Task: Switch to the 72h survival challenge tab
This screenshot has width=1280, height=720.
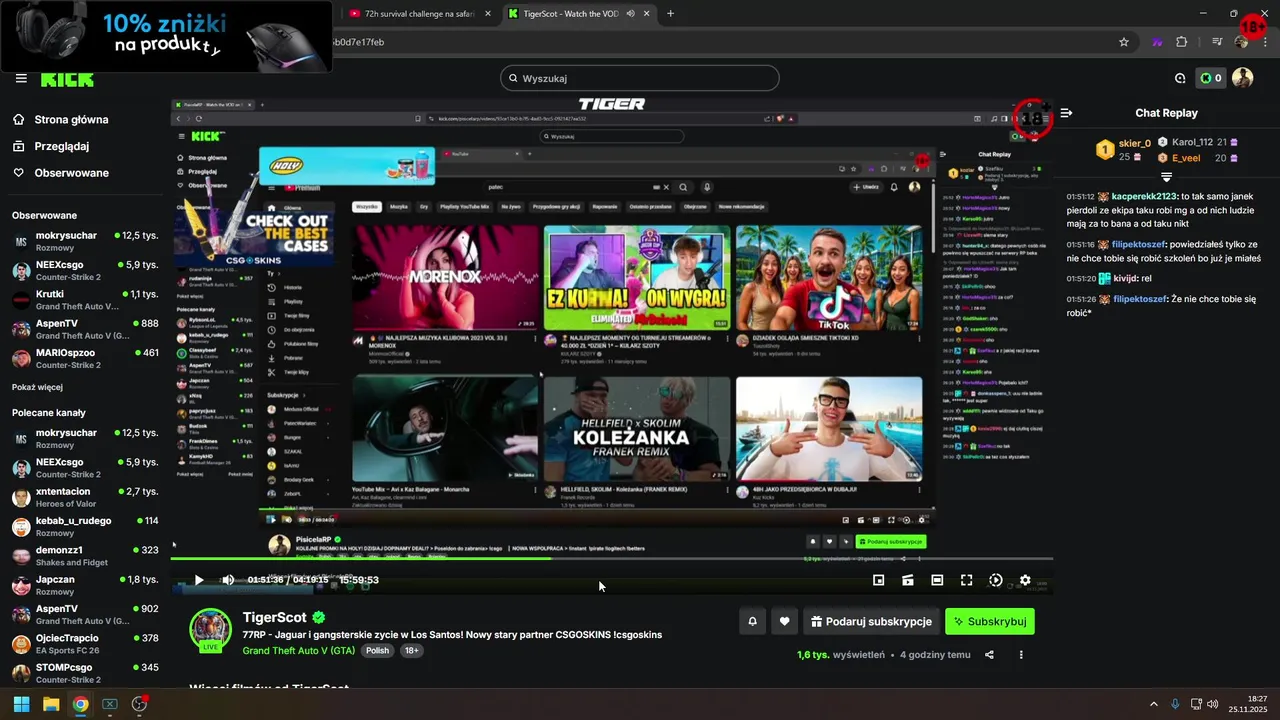Action: pyautogui.click(x=418, y=14)
